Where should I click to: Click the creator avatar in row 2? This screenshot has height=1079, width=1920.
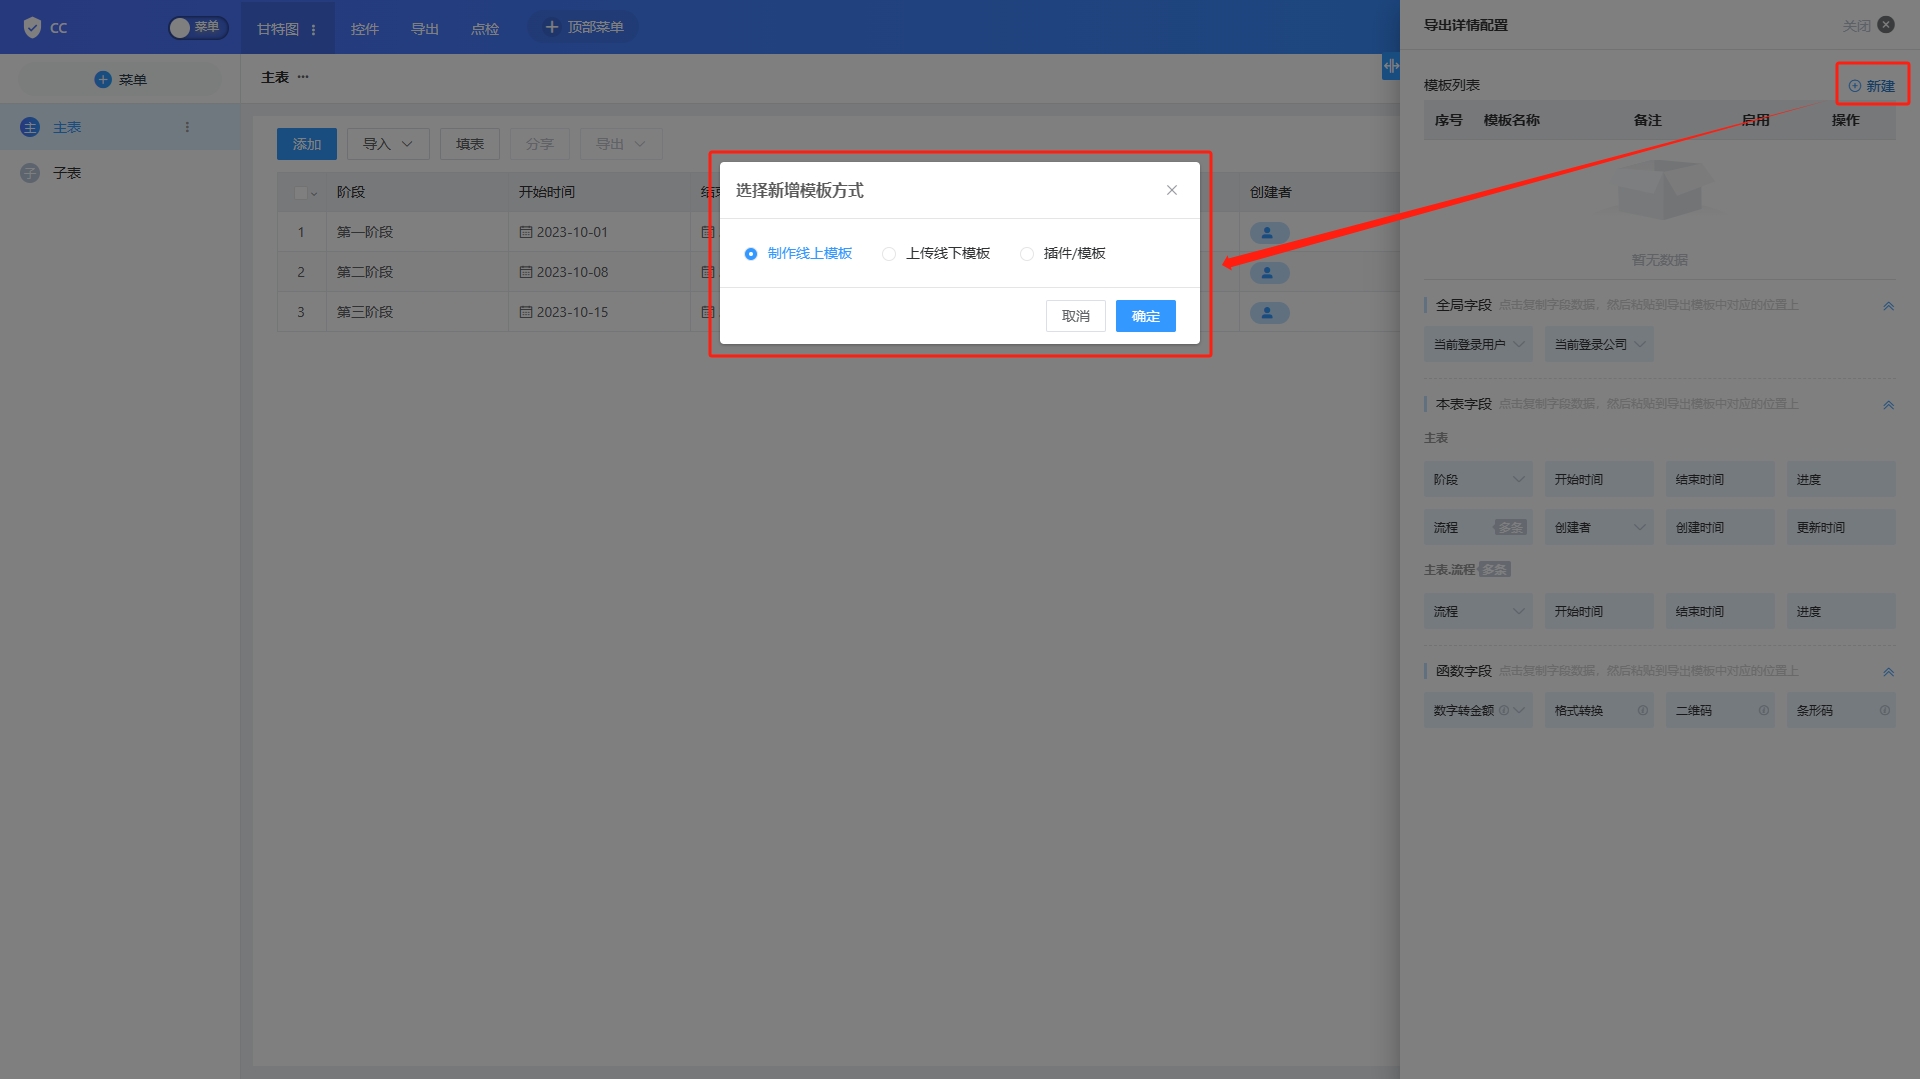pyautogui.click(x=1269, y=272)
